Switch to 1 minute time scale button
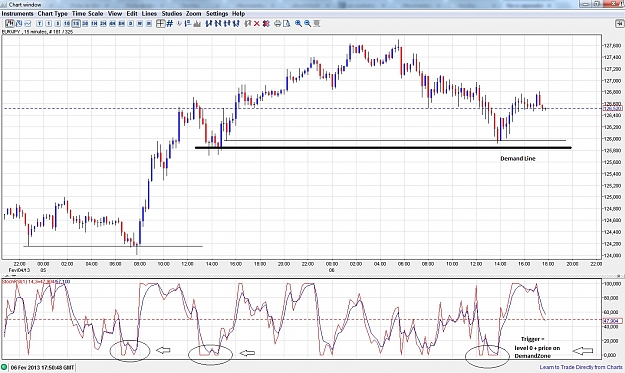Image resolution: width=625 pixels, height=373 pixels. click(49, 24)
